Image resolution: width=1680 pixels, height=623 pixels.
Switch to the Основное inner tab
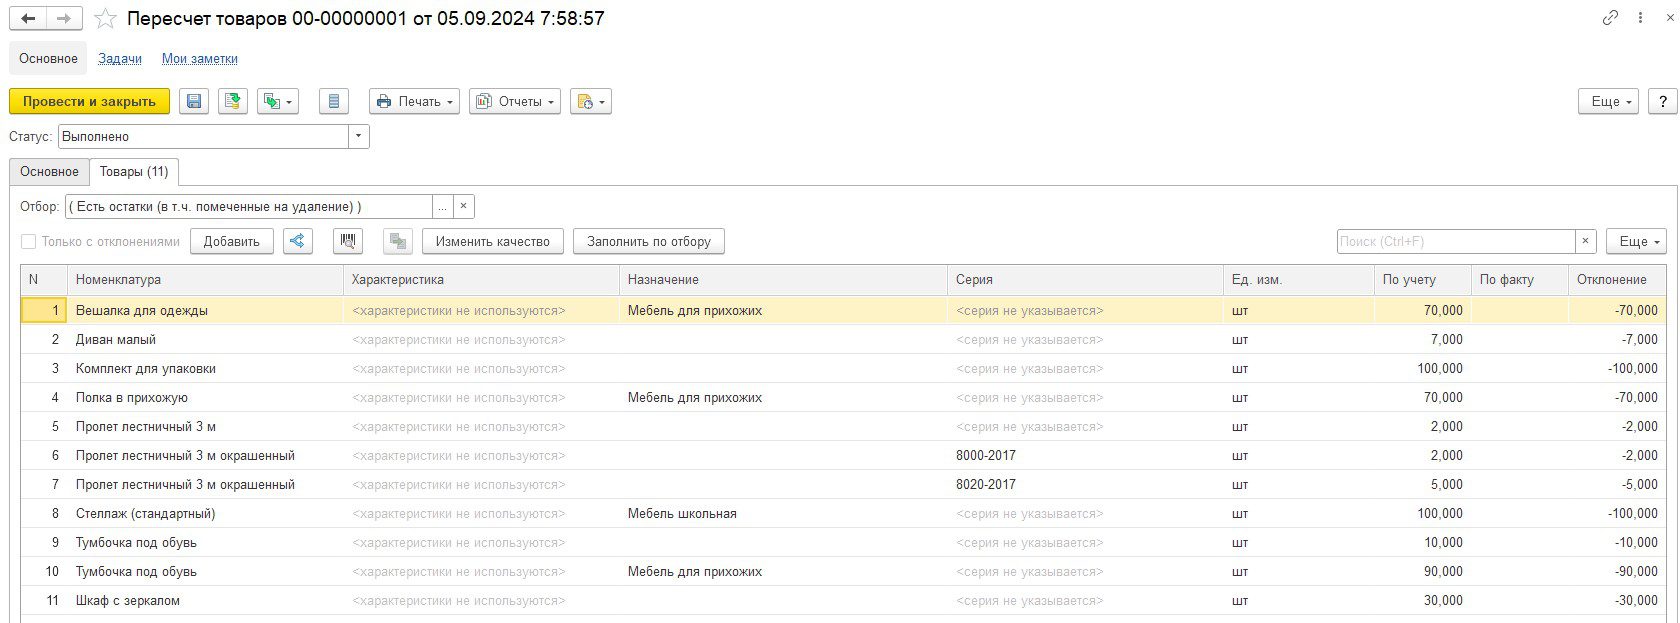click(x=49, y=171)
